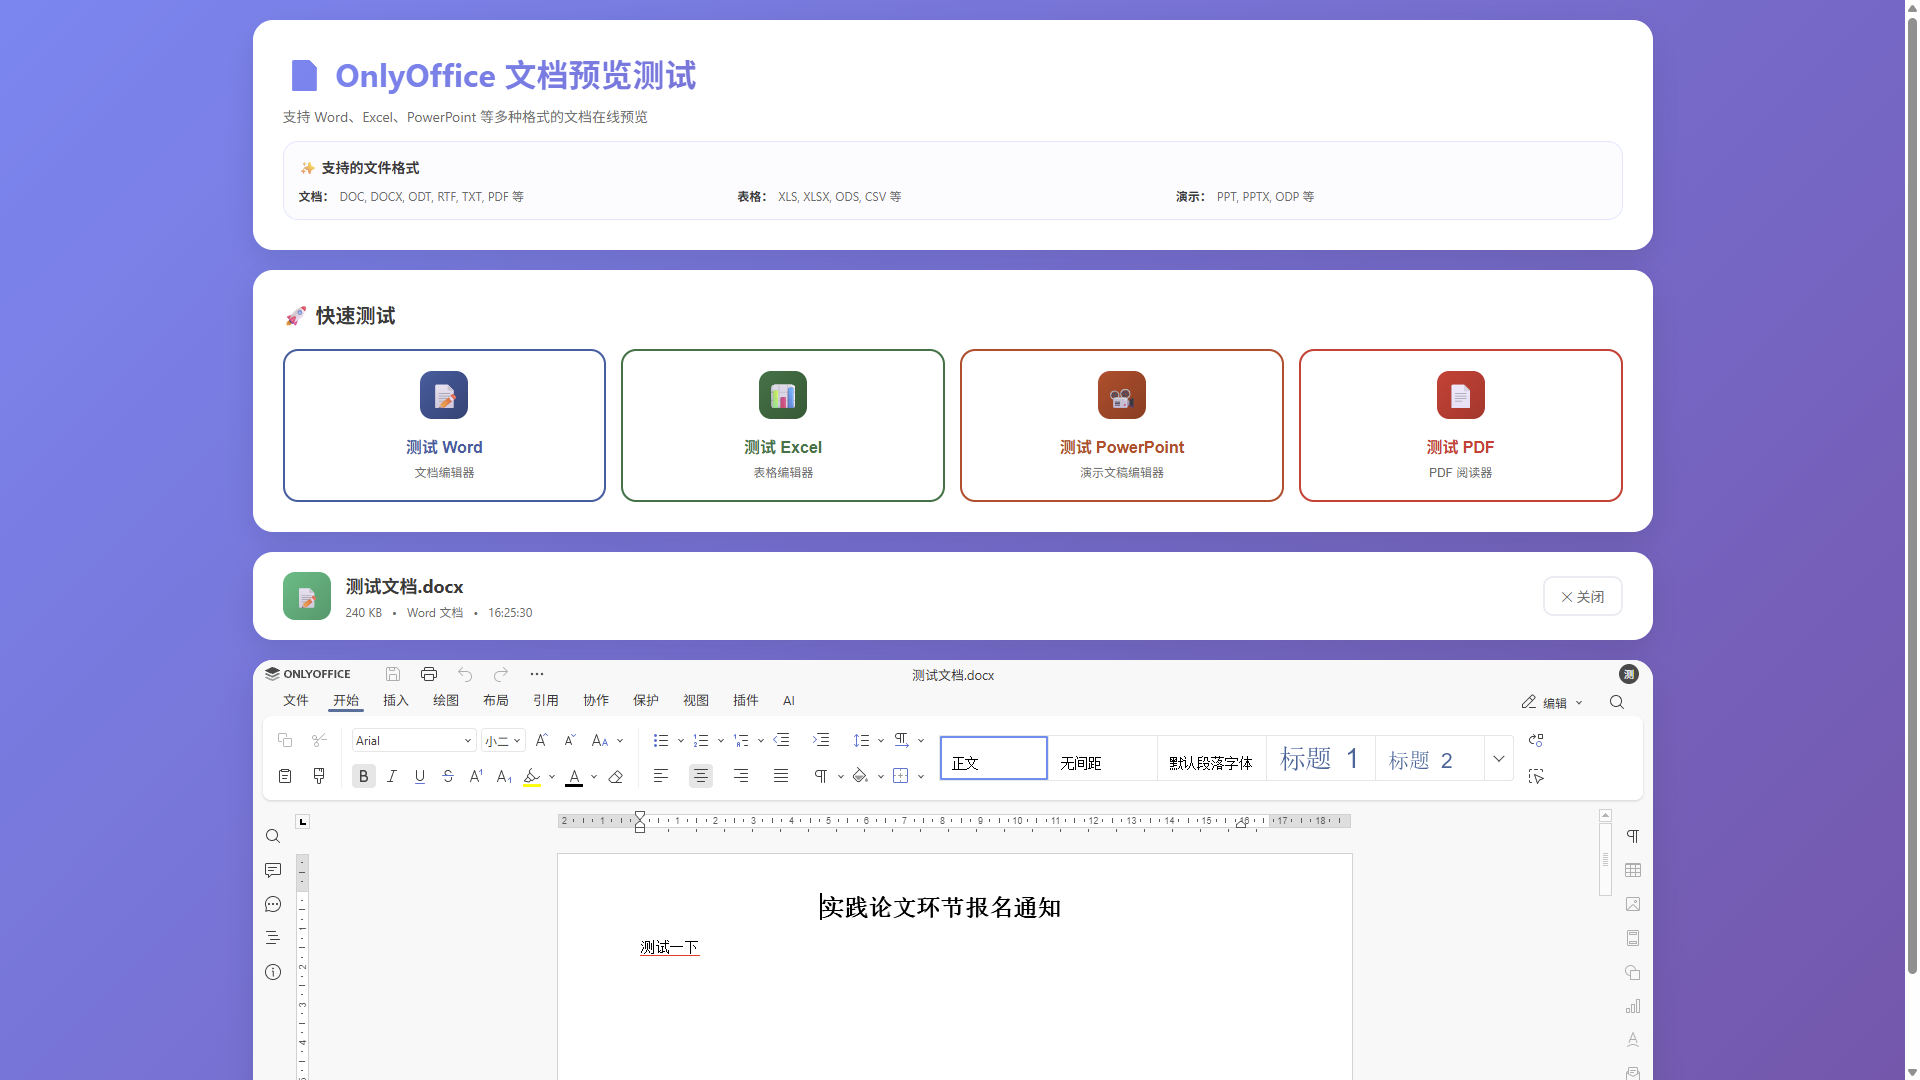The height and width of the screenshot is (1080, 1920).
Task: Click the copy style paintbrush icon
Action: click(319, 776)
